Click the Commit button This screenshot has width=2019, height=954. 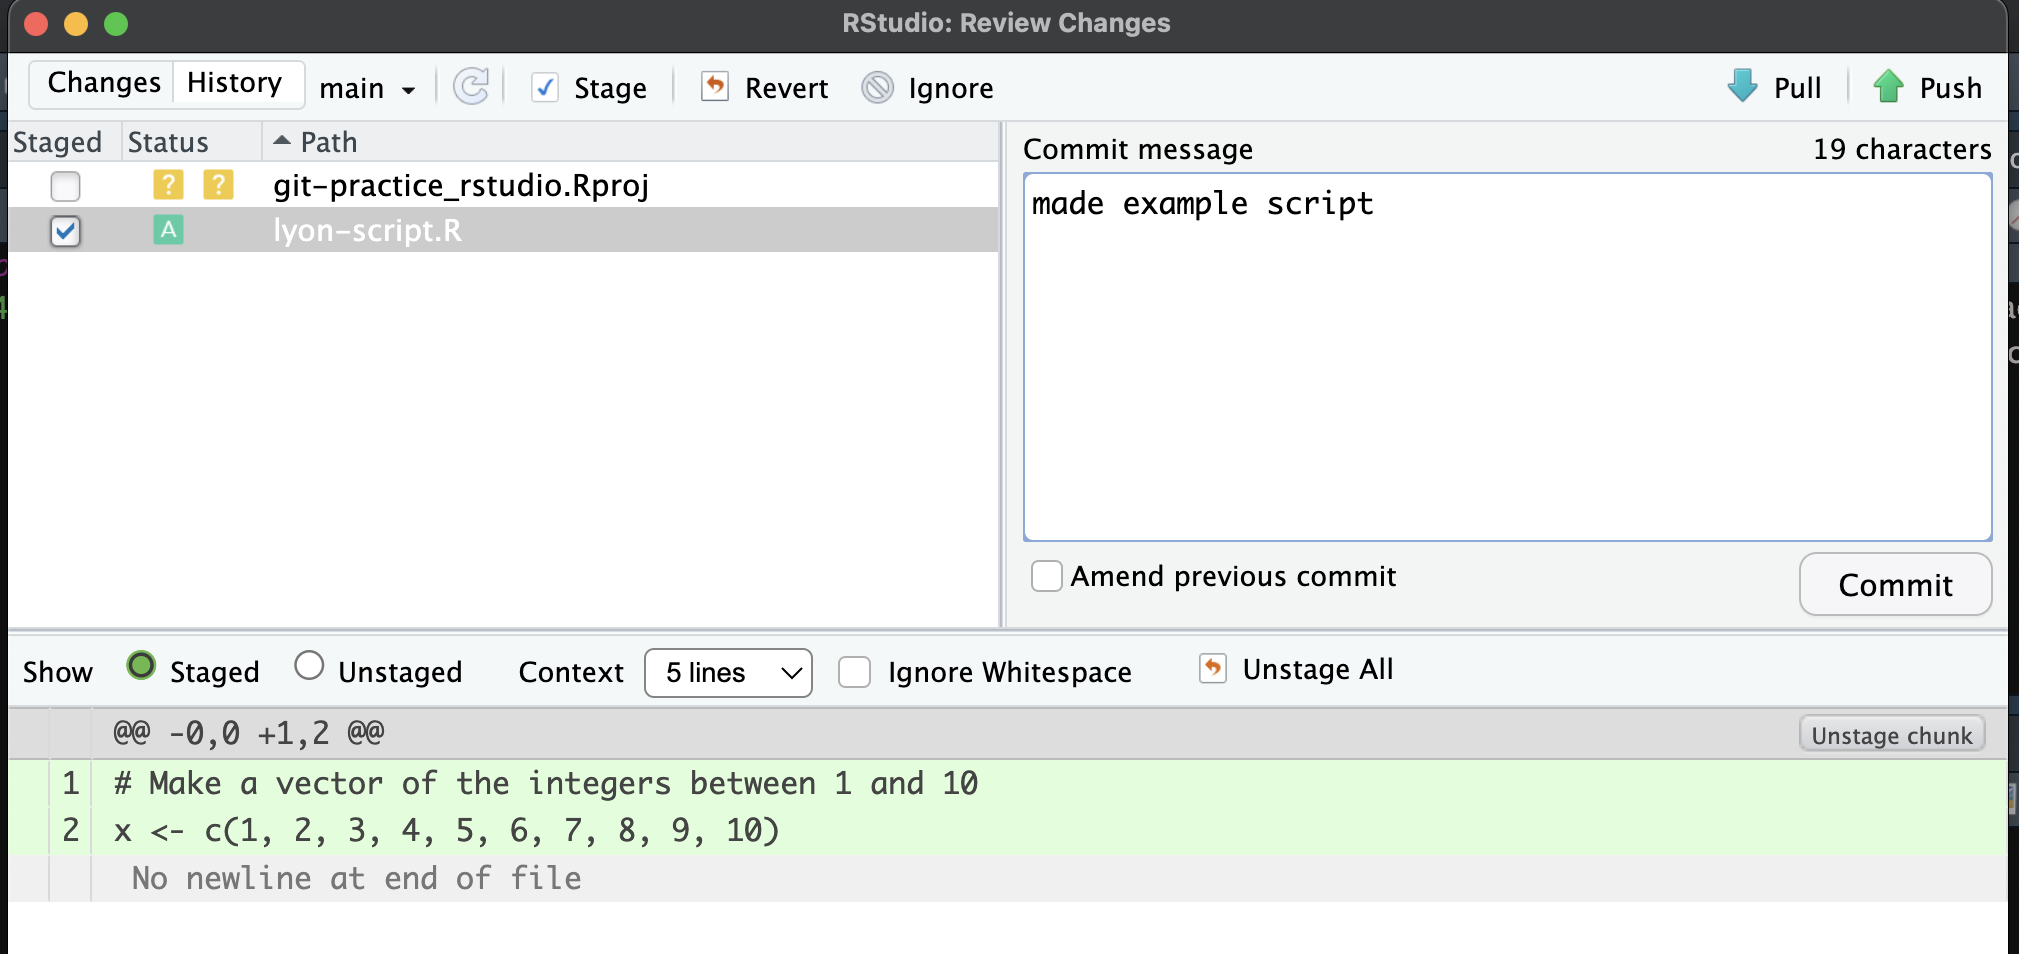(x=1894, y=584)
